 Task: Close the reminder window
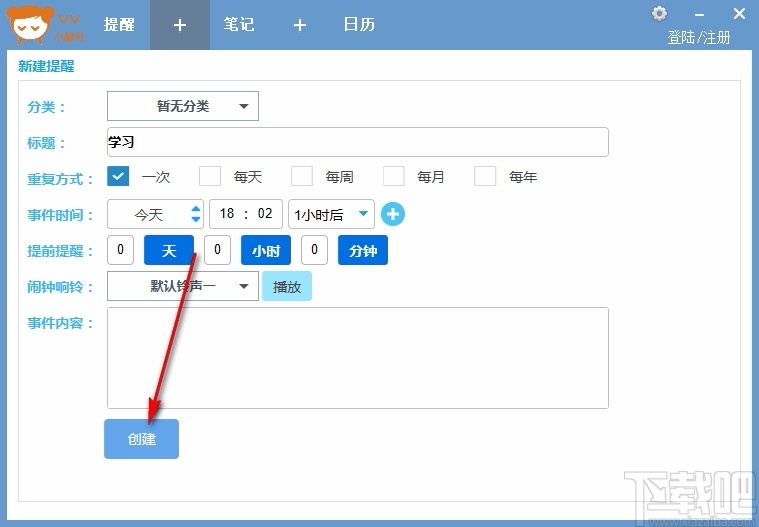(739, 14)
